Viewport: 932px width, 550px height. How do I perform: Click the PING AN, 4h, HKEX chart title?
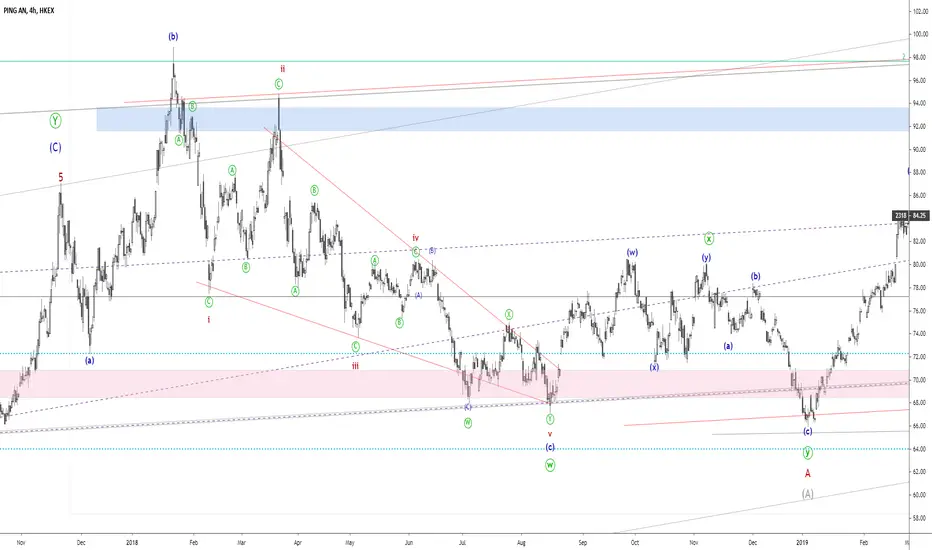point(29,11)
